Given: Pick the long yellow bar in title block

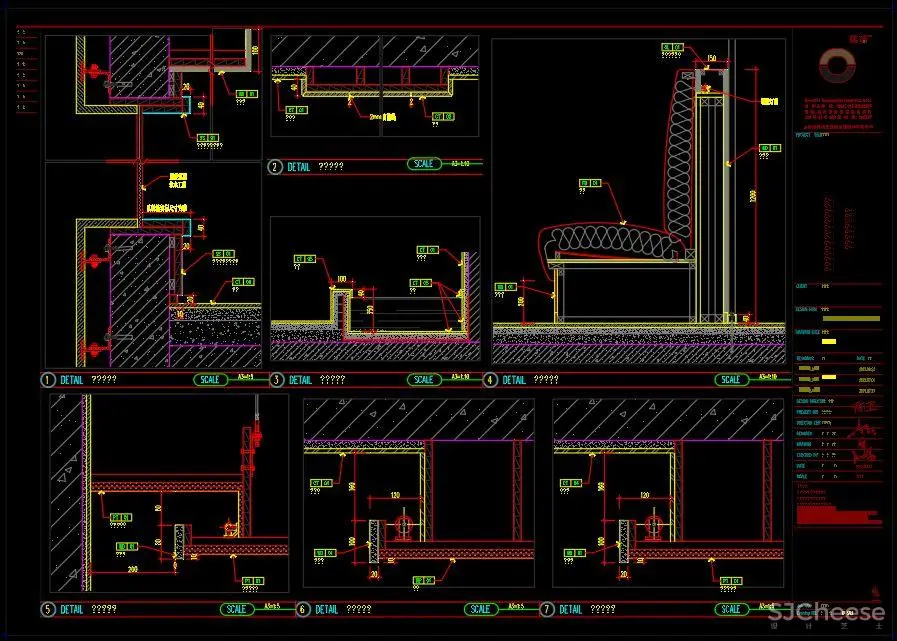Looking at the screenshot, I should pyautogui.click(x=850, y=319).
